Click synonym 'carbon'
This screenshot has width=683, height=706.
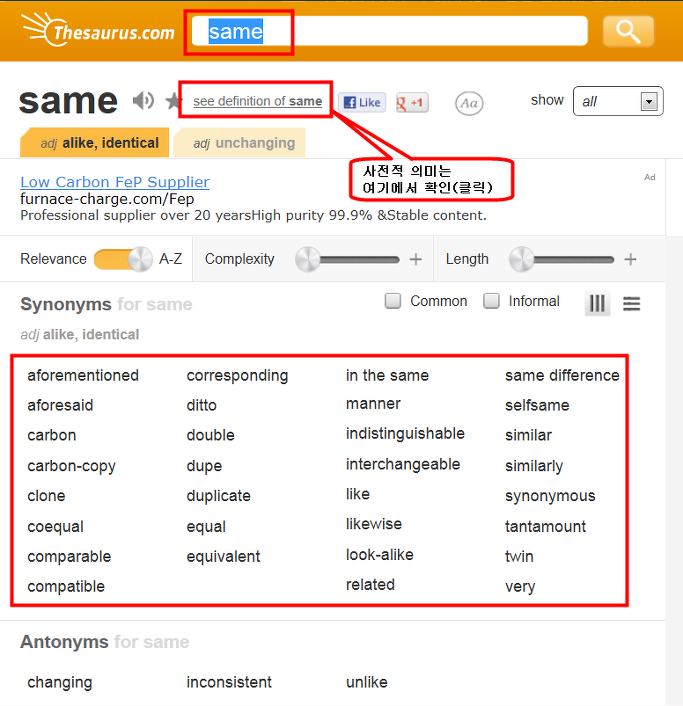52,435
